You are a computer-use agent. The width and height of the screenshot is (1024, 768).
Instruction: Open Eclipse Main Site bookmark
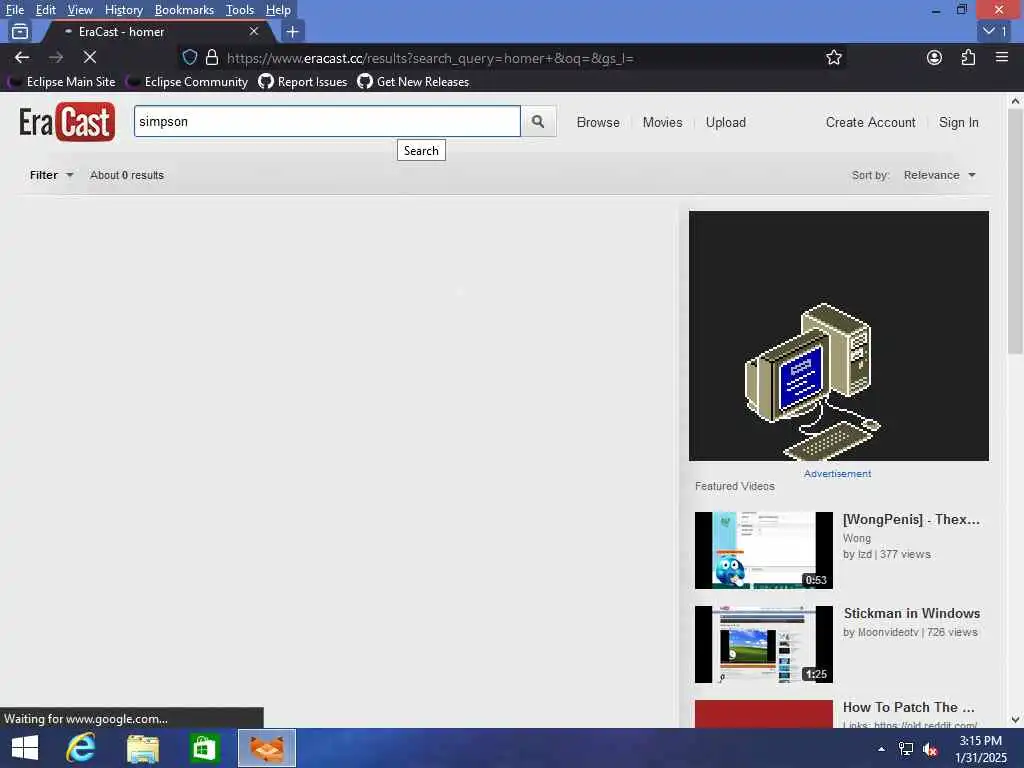tap(62, 82)
